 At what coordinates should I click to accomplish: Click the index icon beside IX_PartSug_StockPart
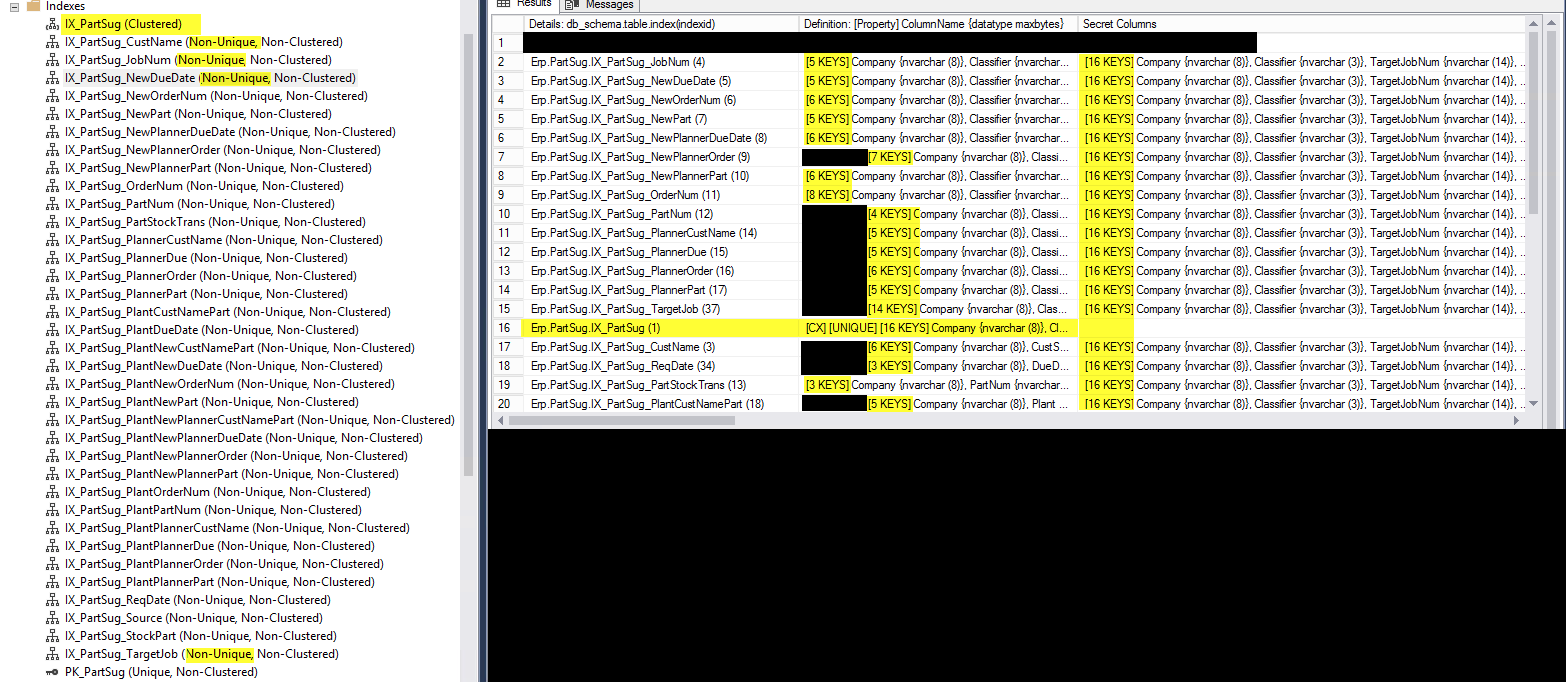pyautogui.click(x=53, y=636)
